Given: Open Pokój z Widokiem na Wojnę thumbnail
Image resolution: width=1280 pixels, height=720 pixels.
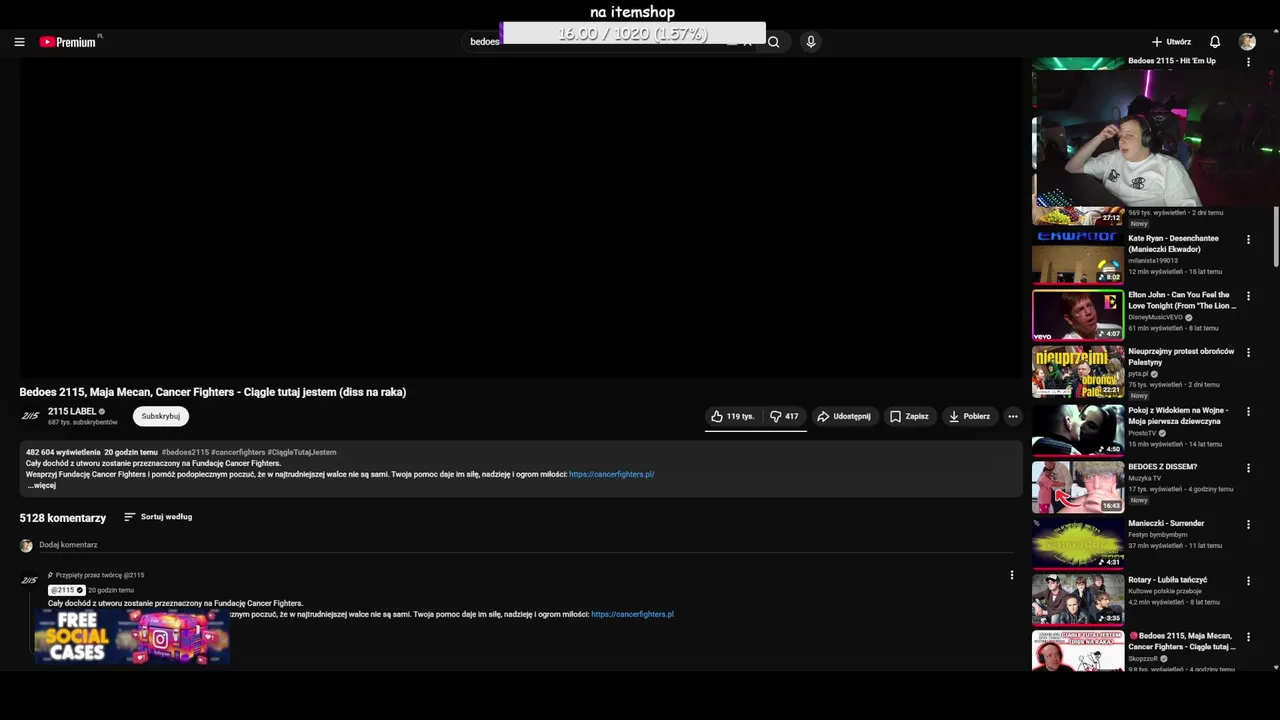Looking at the screenshot, I should [1078, 429].
